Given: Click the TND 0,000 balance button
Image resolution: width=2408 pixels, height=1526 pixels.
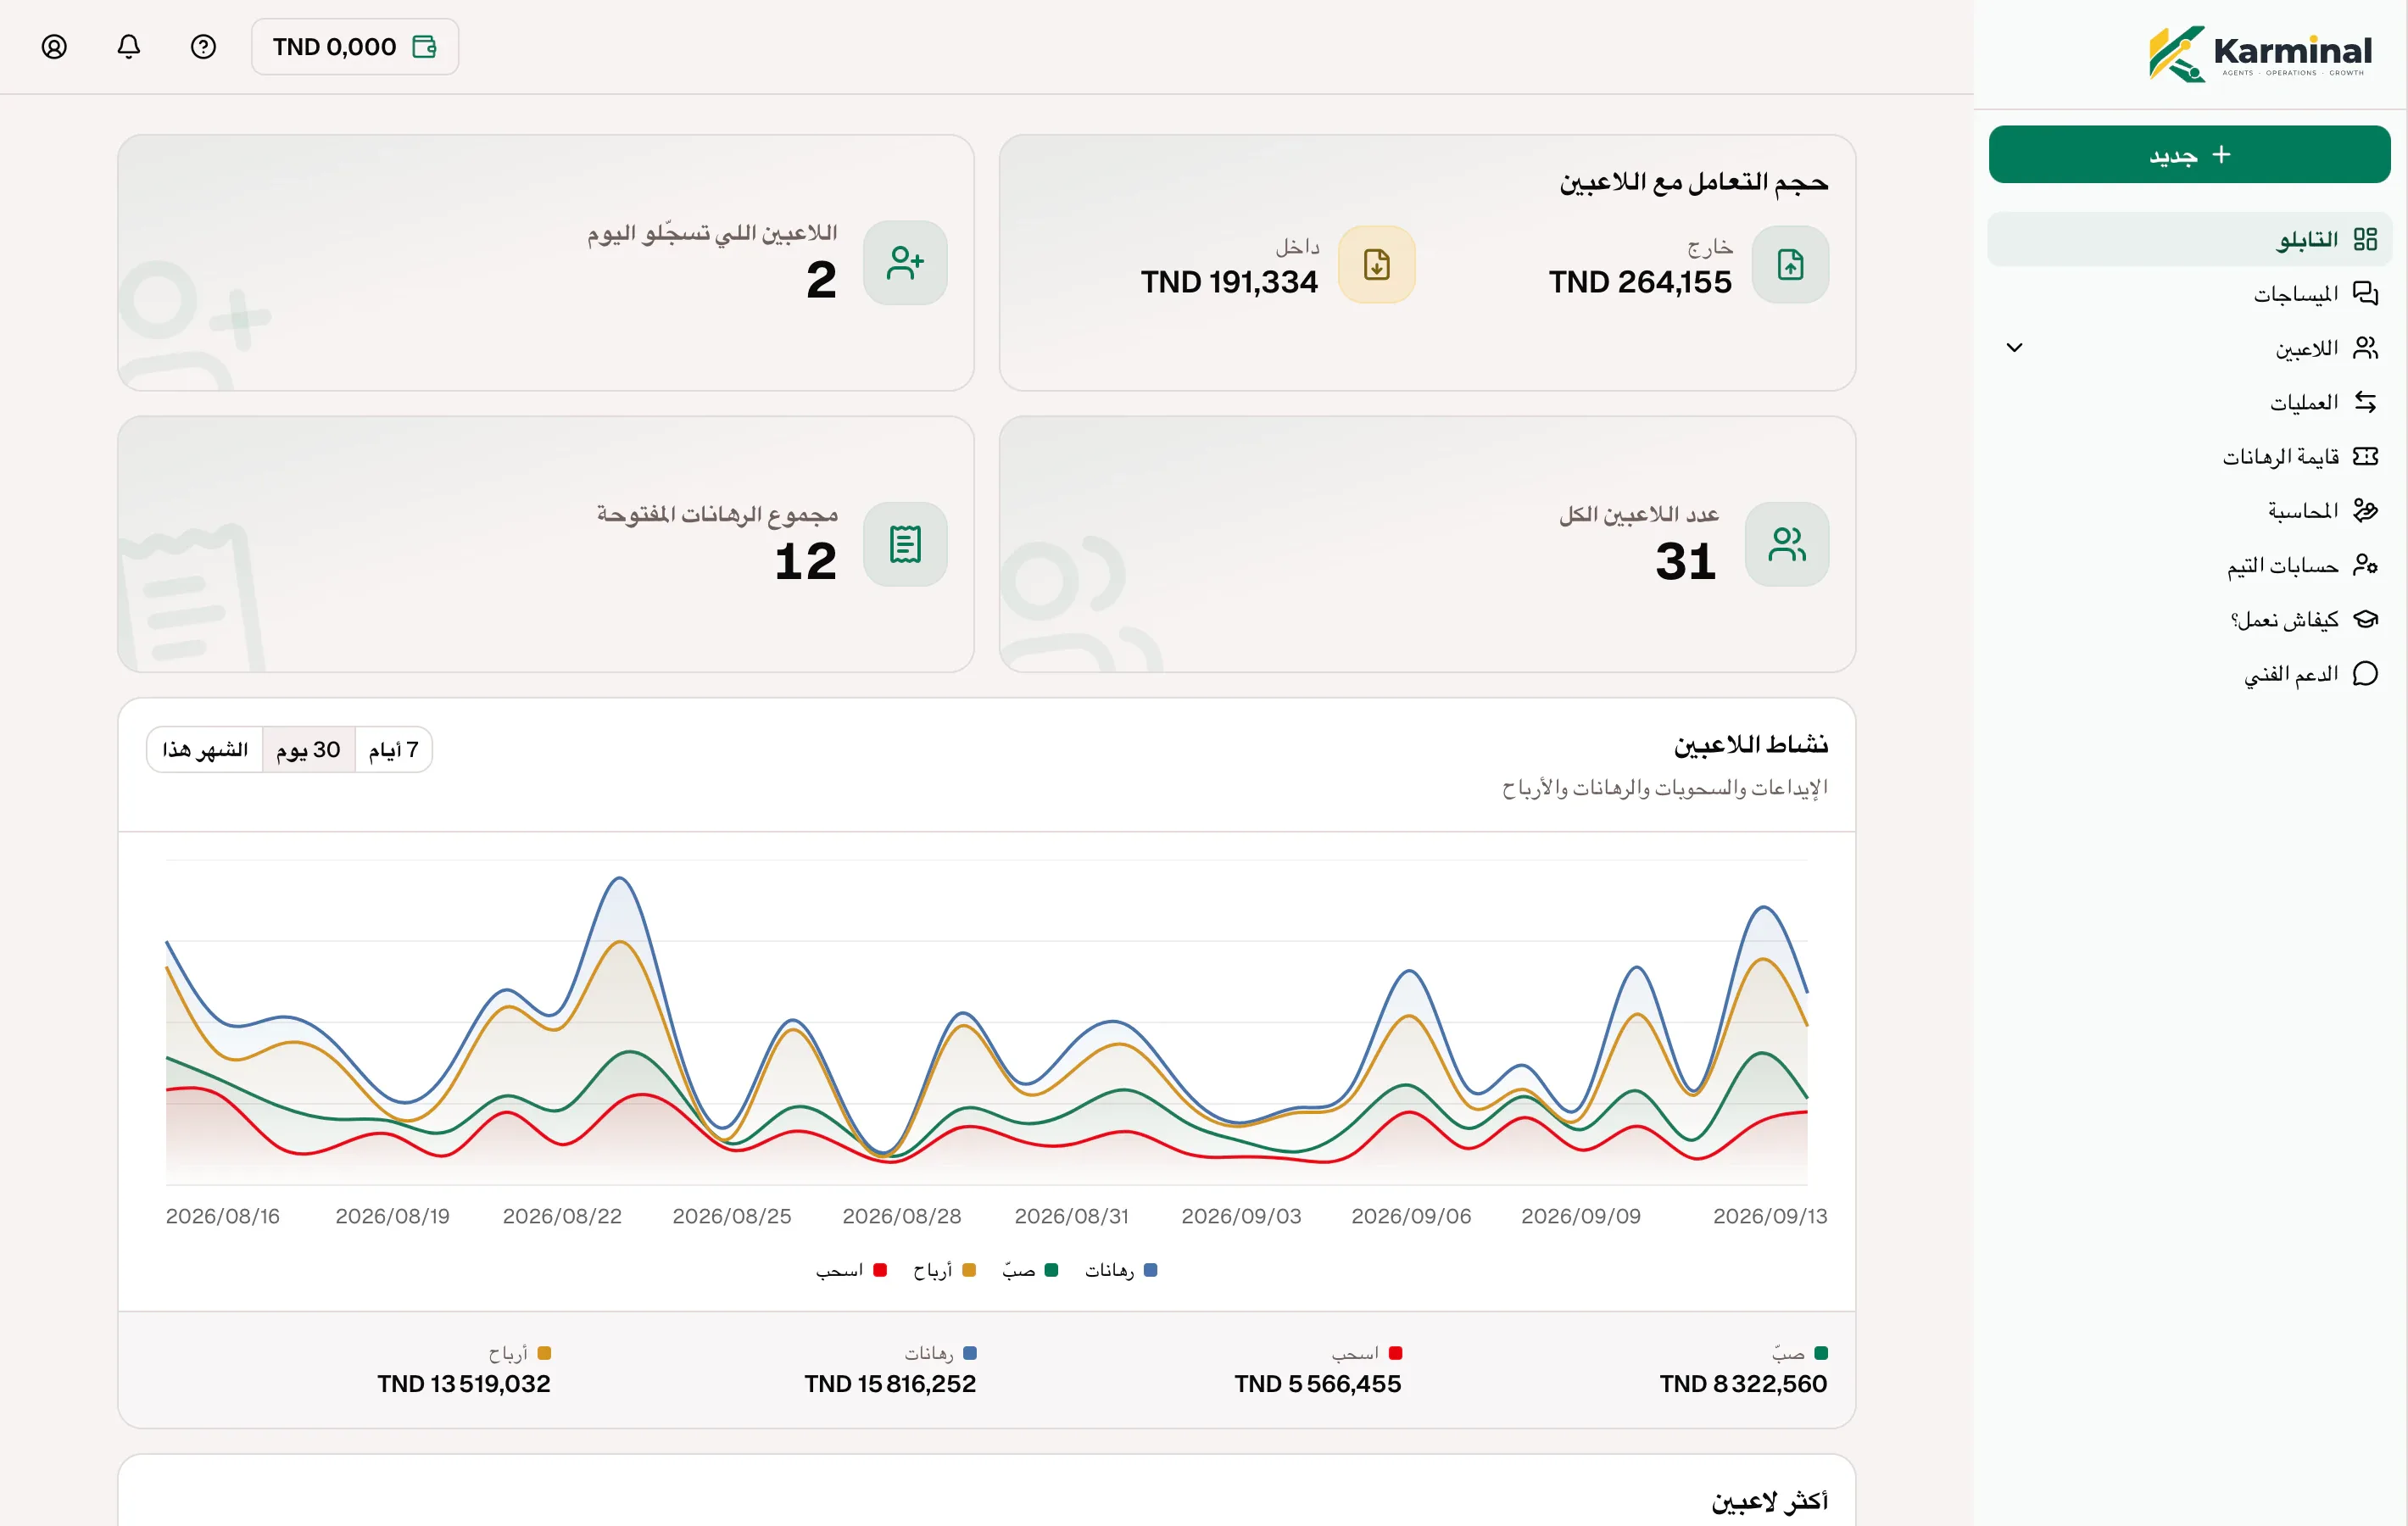Looking at the screenshot, I should (355, 47).
